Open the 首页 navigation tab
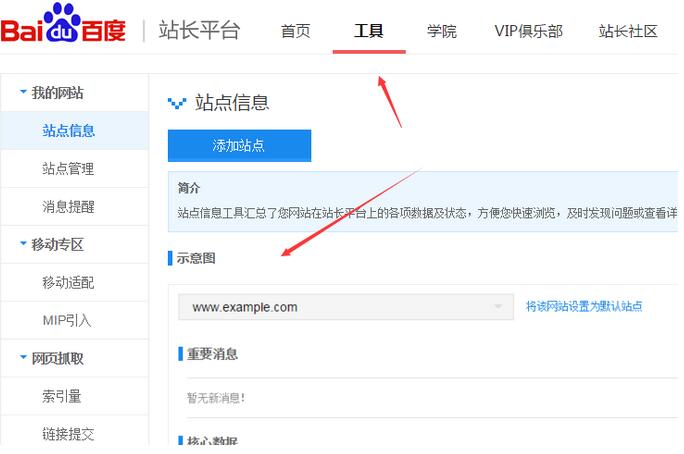The height and width of the screenshot is (454, 684). [x=295, y=31]
